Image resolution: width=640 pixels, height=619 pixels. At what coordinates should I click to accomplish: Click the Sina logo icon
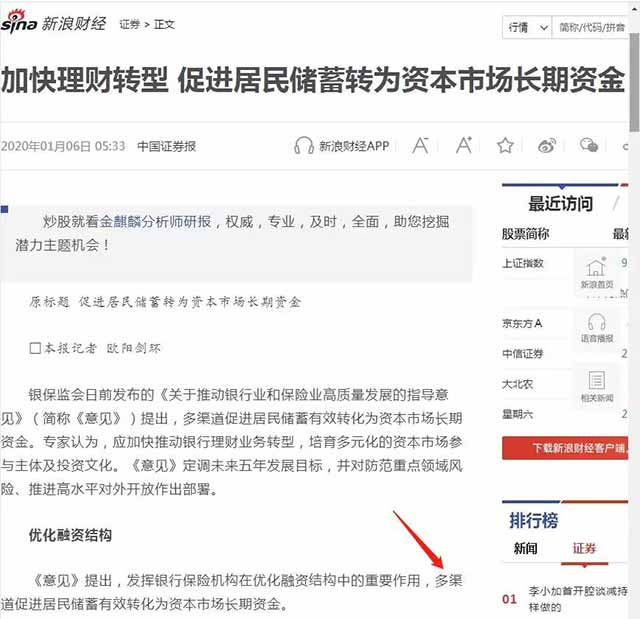click(19, 24)
